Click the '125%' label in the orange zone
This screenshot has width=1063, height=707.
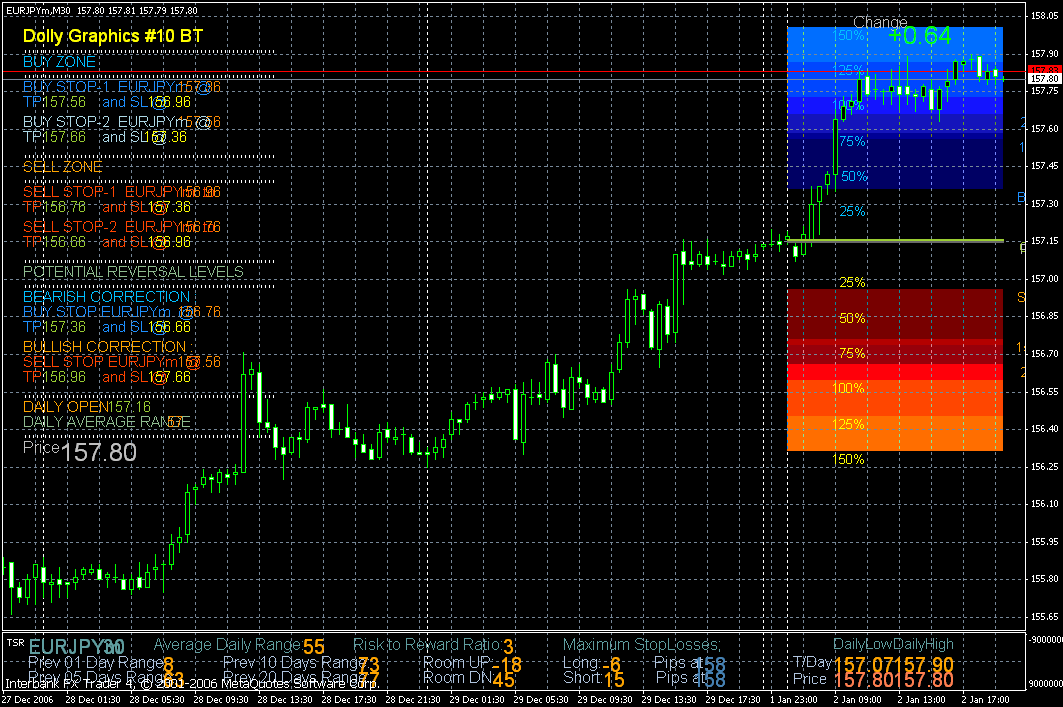pyautogui.click(x=848, y=424)
